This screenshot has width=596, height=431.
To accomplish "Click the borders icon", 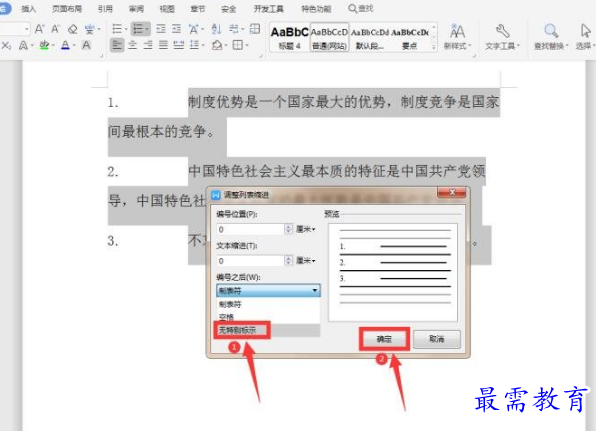I will [238, 45].
